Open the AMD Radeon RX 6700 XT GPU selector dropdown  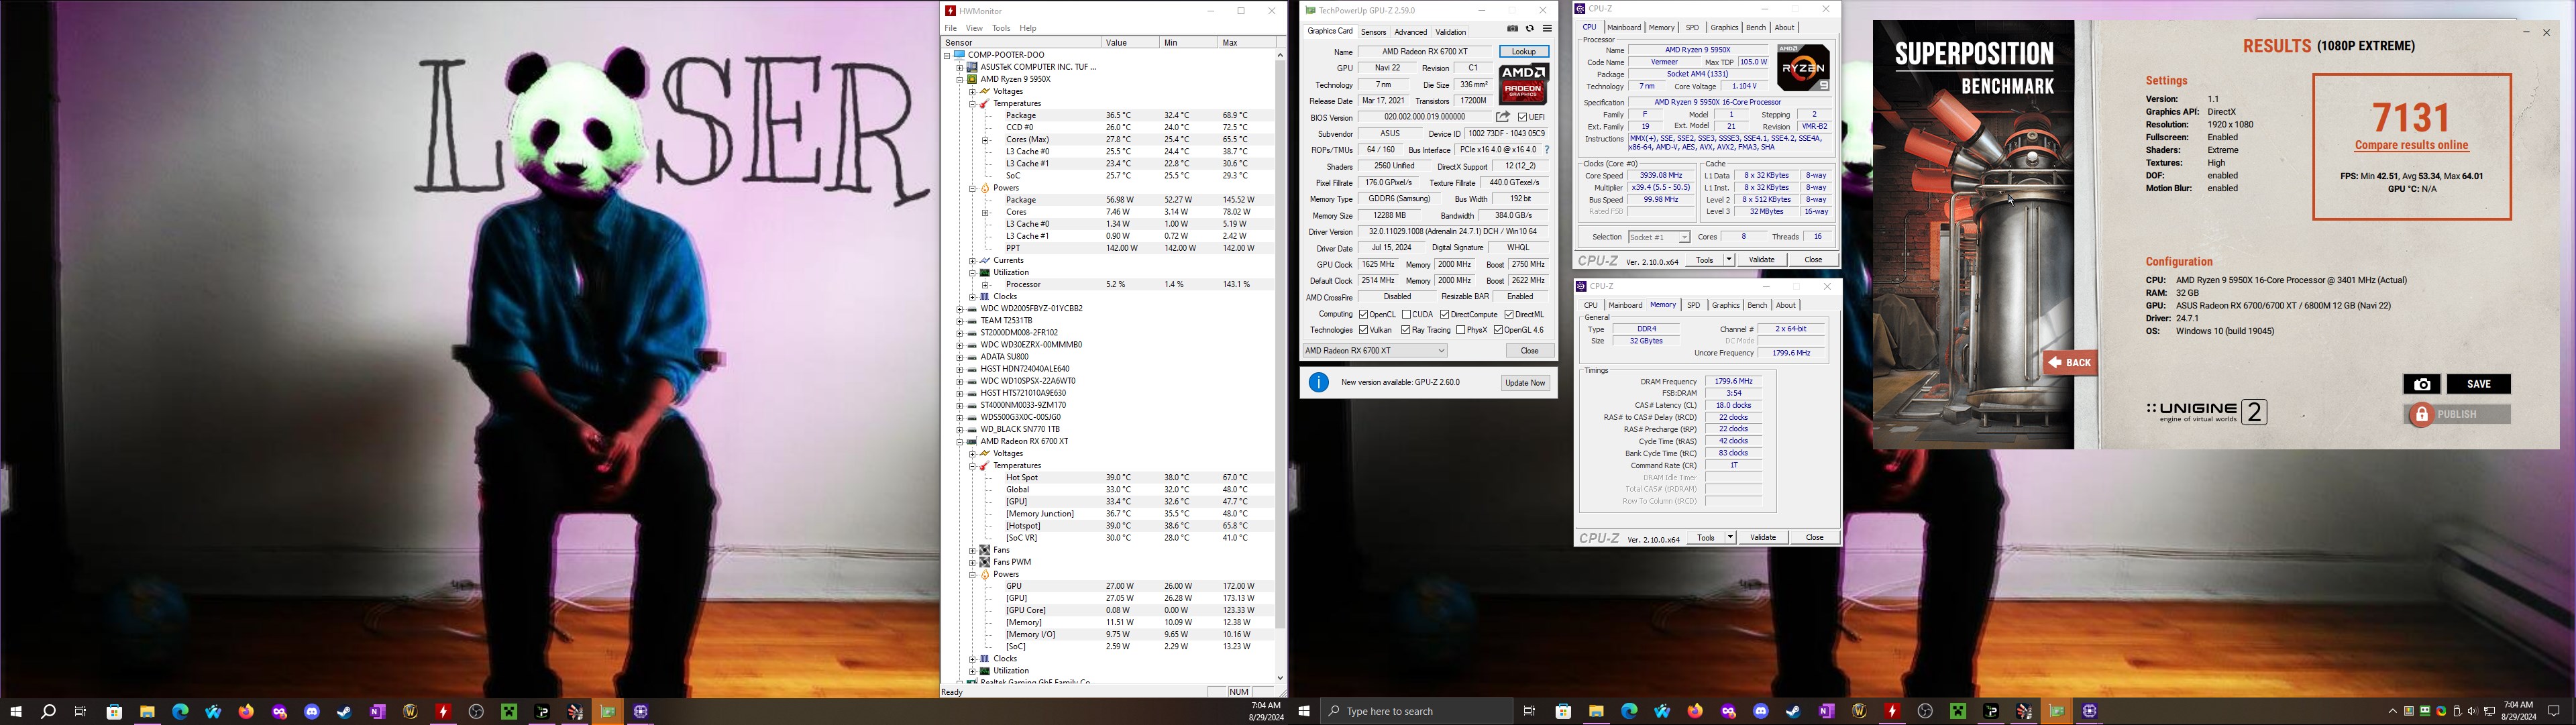coord(1375,351)
